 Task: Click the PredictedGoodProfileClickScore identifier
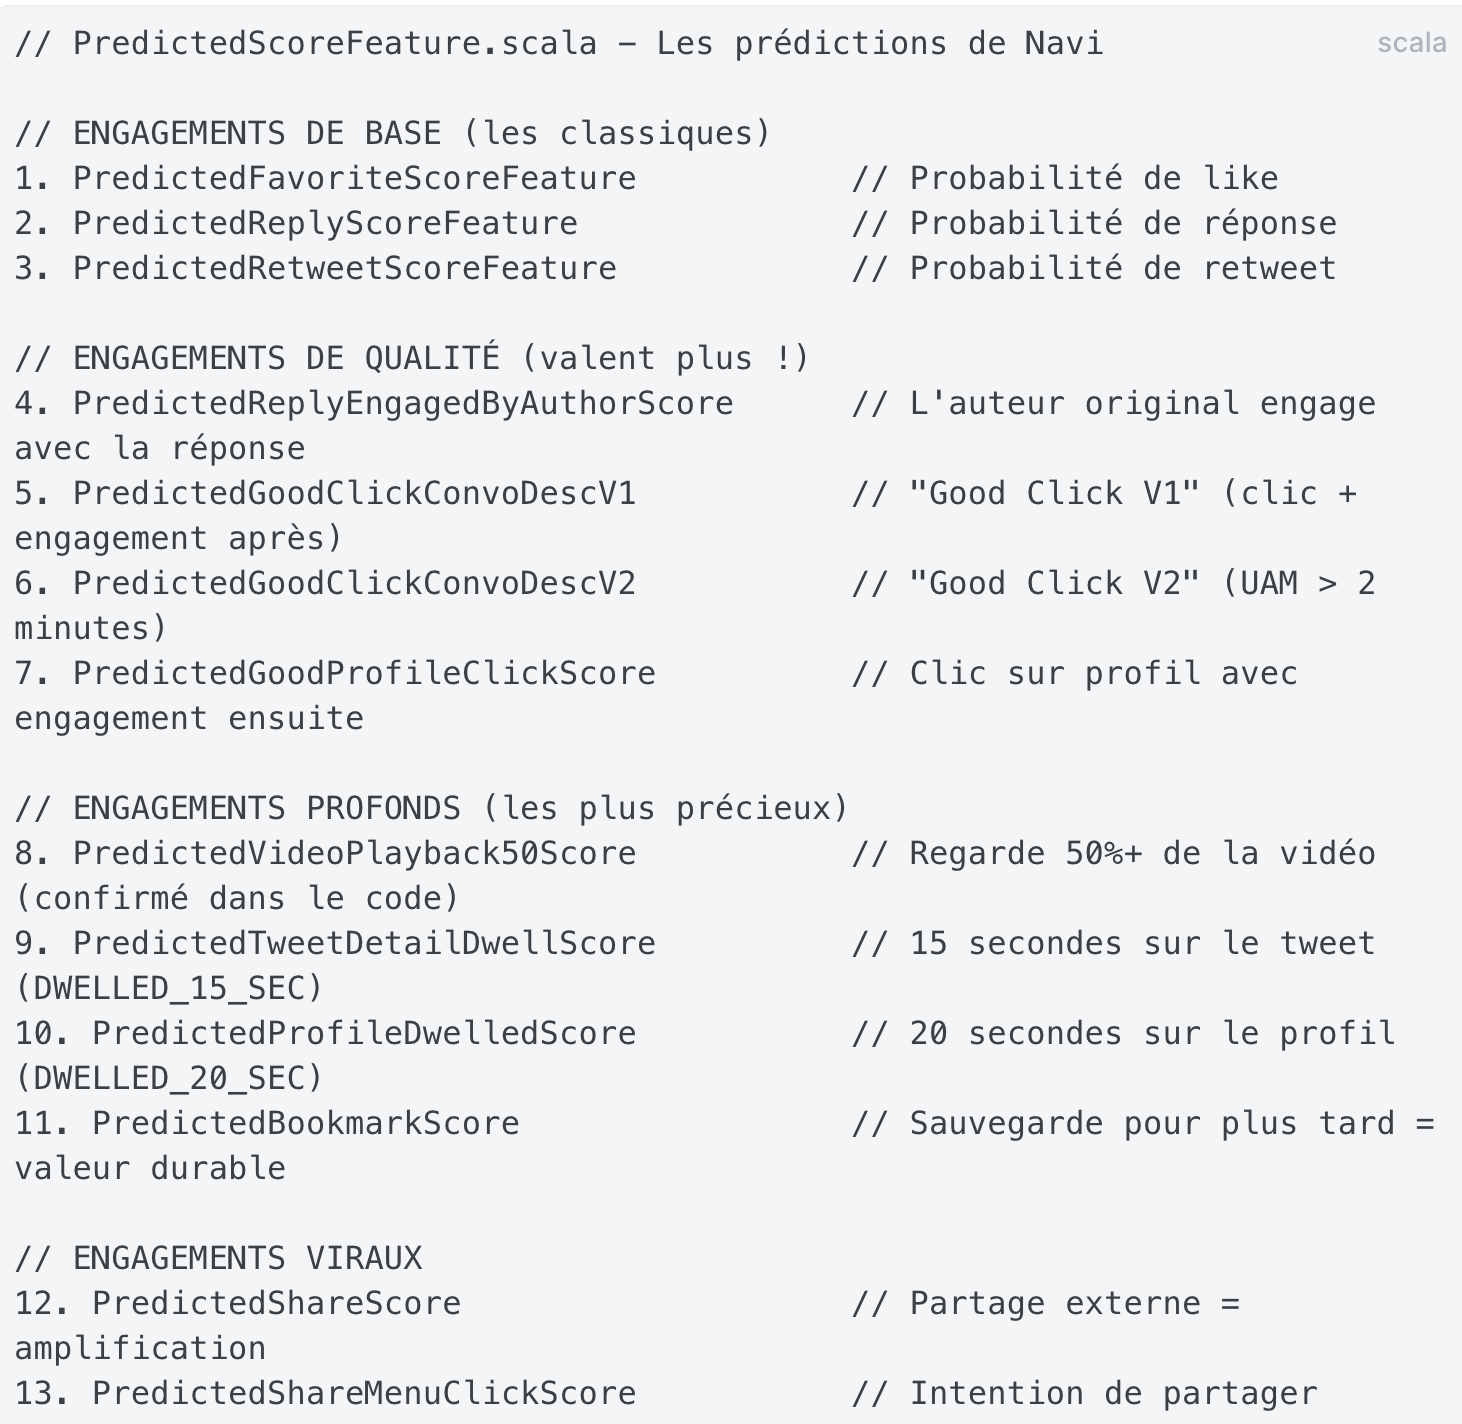pyautogui.click(x=364, y=673)
